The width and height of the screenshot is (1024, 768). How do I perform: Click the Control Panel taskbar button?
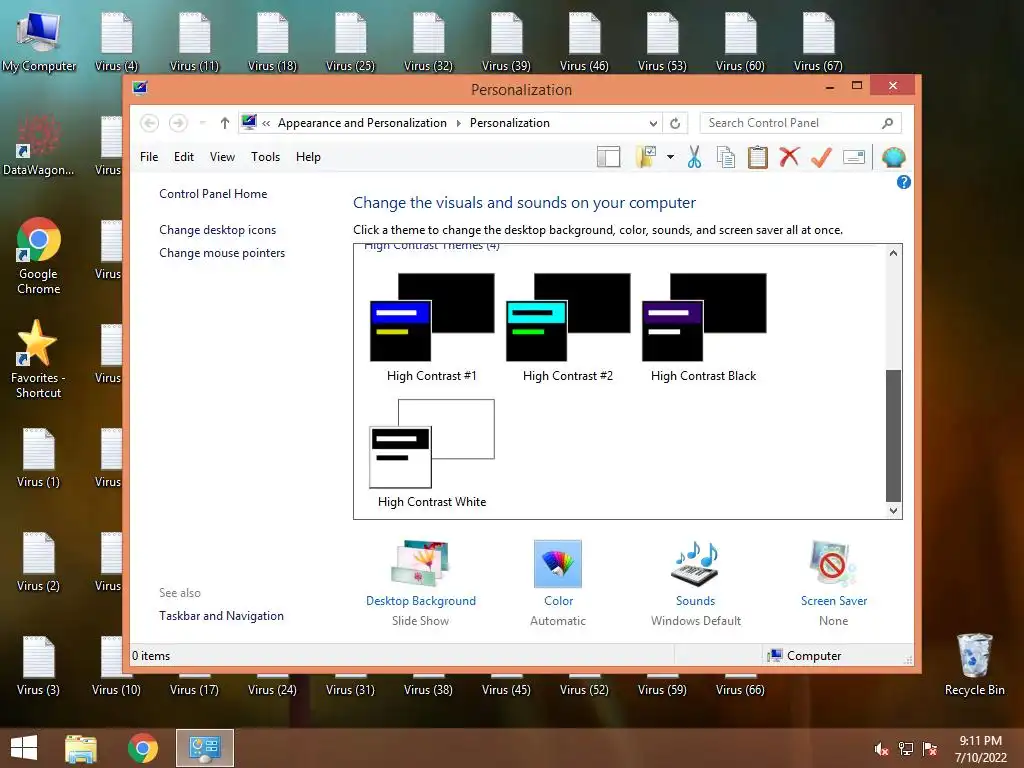(x=204, y=748)
